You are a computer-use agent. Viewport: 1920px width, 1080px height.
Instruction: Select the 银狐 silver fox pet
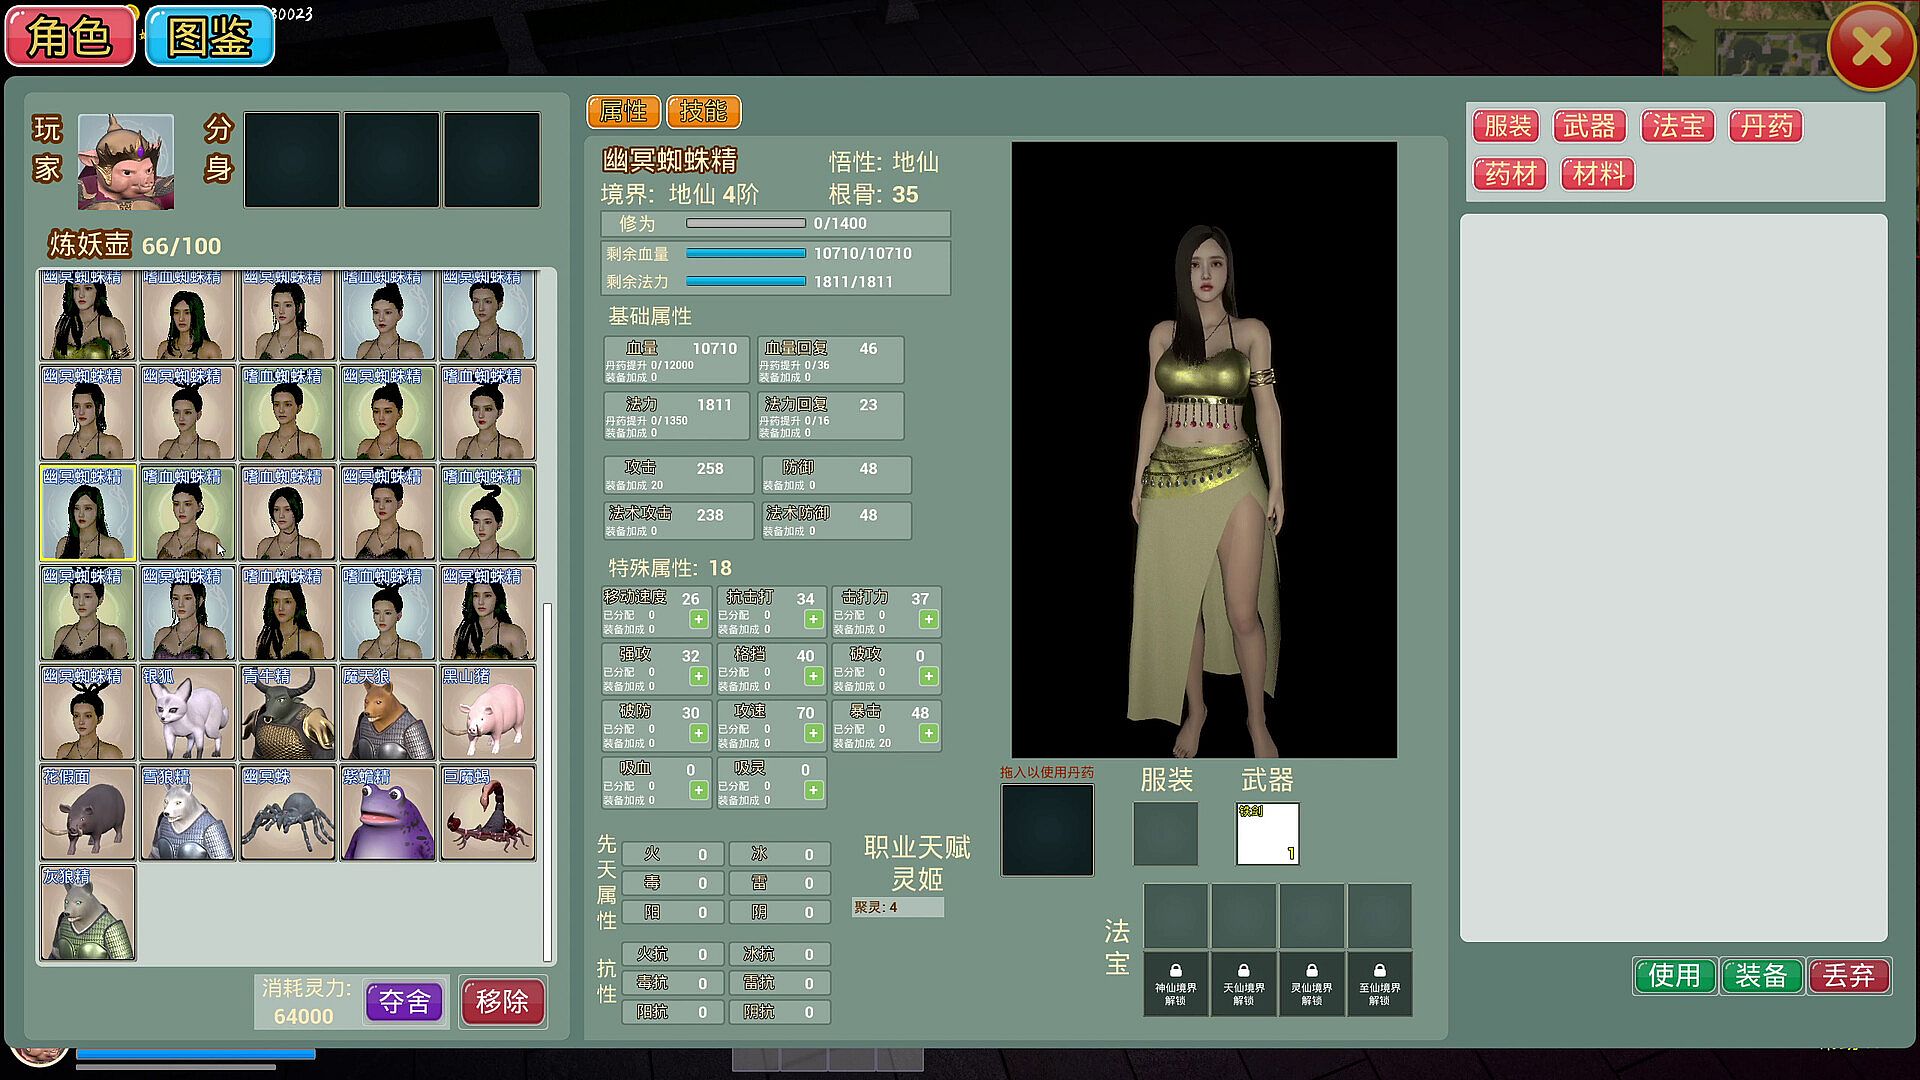187,713
